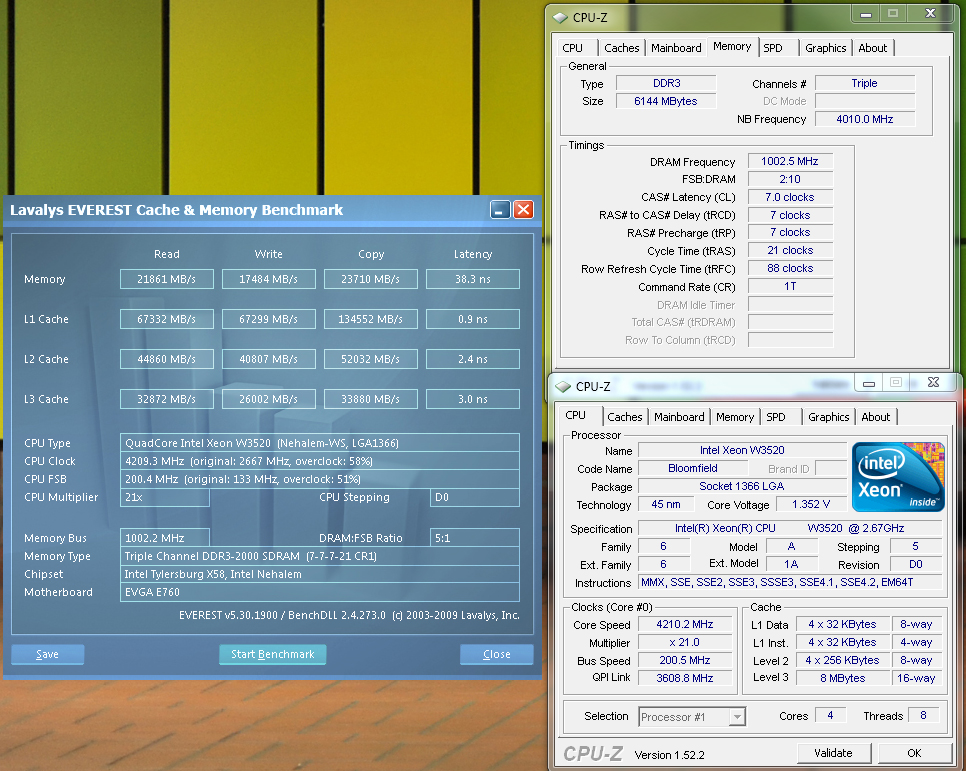Screen dimensions: 966x771
Task: Open the Caches tab in the lower CPU-Z window
Action: coord(625,417)
